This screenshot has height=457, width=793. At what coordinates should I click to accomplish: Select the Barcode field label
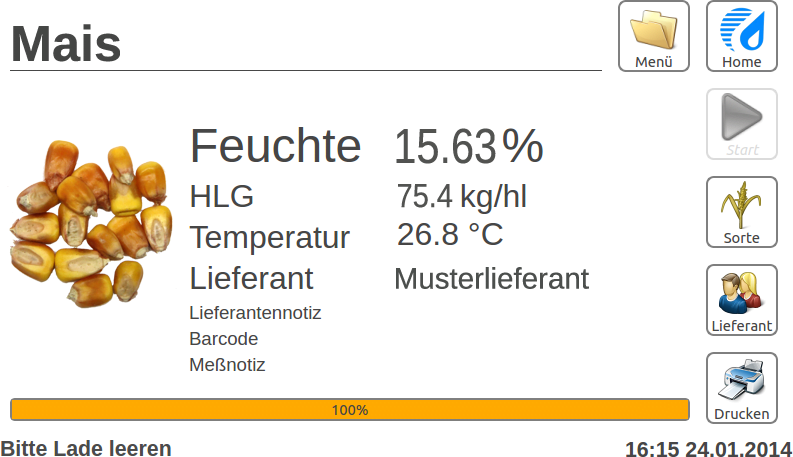[224, 339]
